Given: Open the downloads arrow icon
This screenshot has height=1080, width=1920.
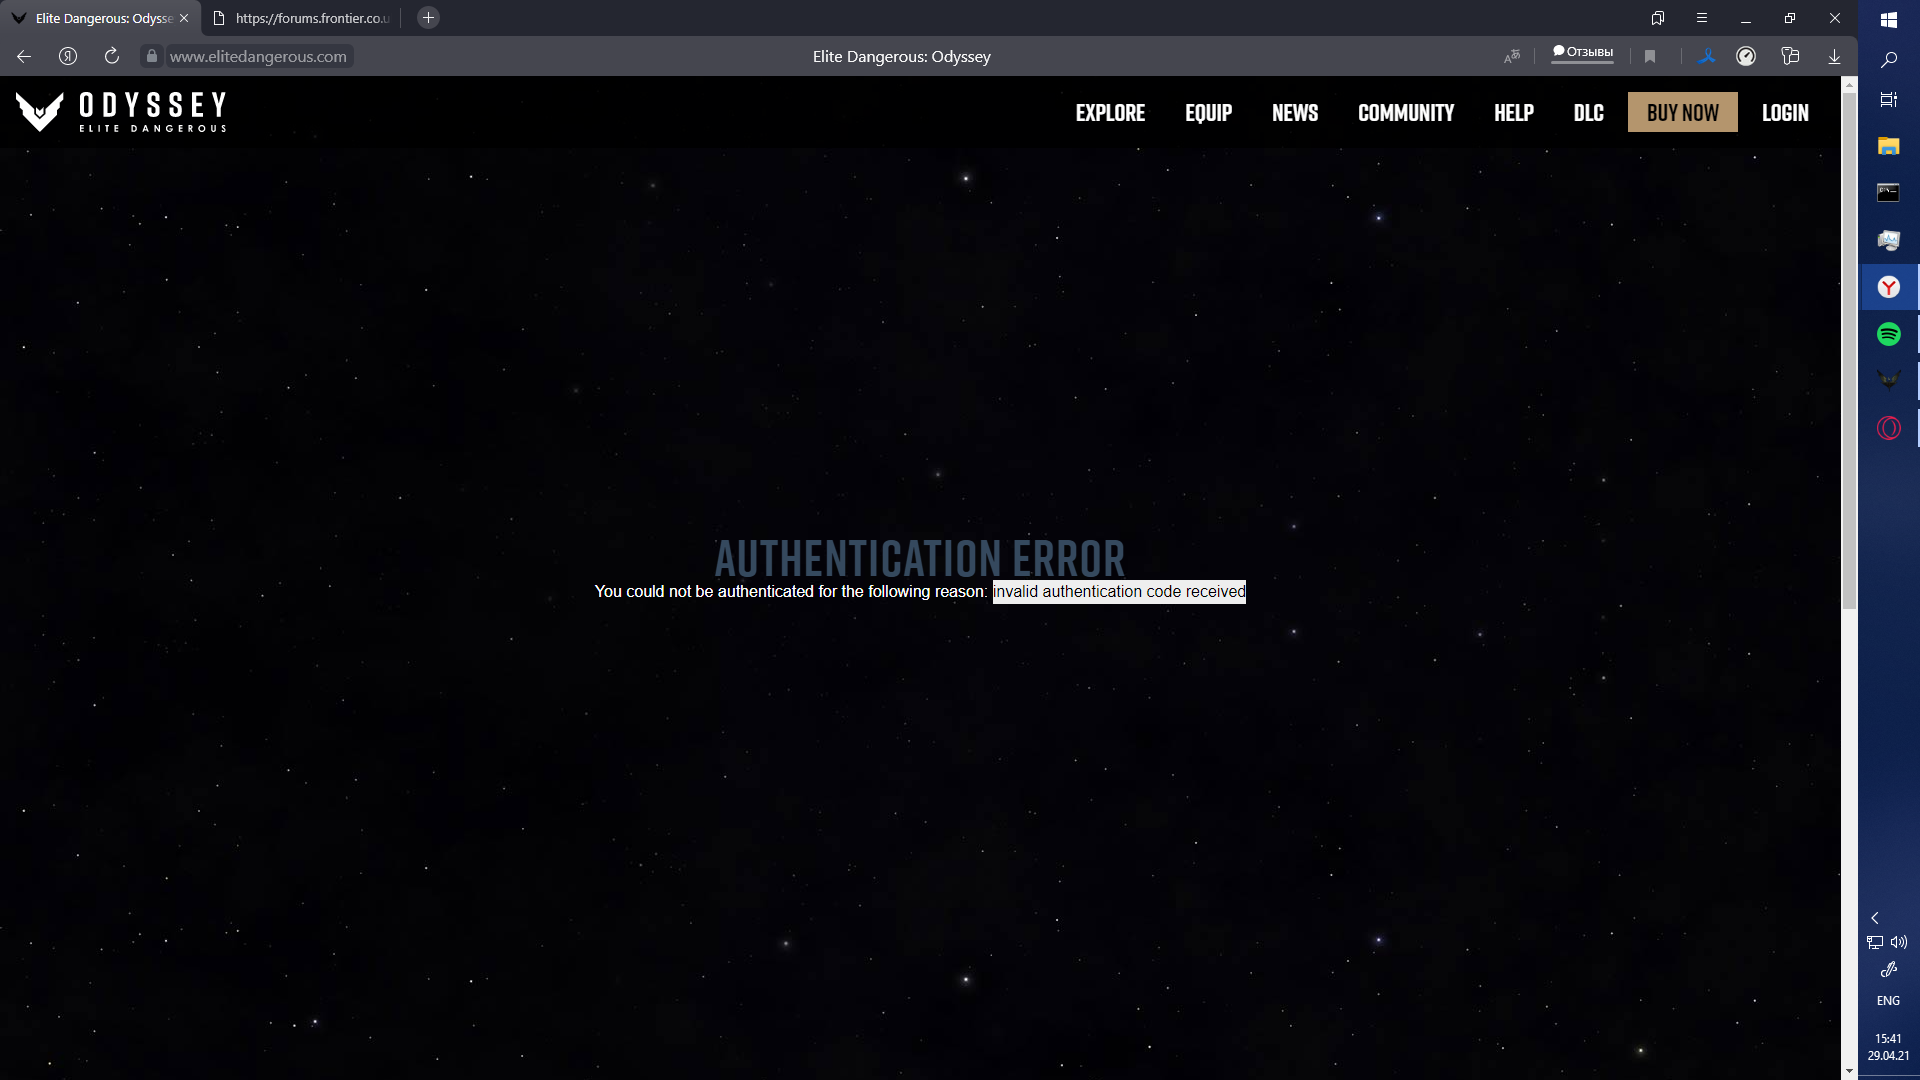Looking at the screenshot, I should click(1834, 56).
